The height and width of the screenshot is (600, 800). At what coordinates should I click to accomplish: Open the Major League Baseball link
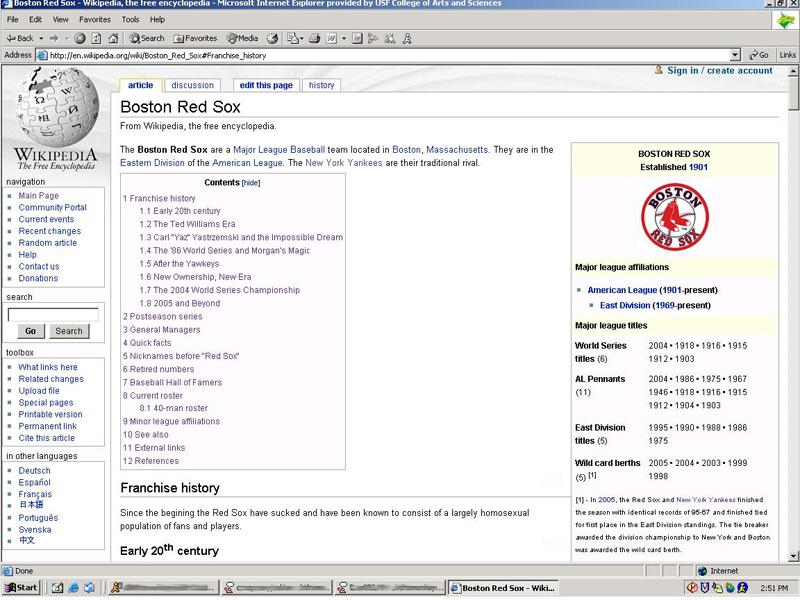pyautogui.click(x=279, y=149)
